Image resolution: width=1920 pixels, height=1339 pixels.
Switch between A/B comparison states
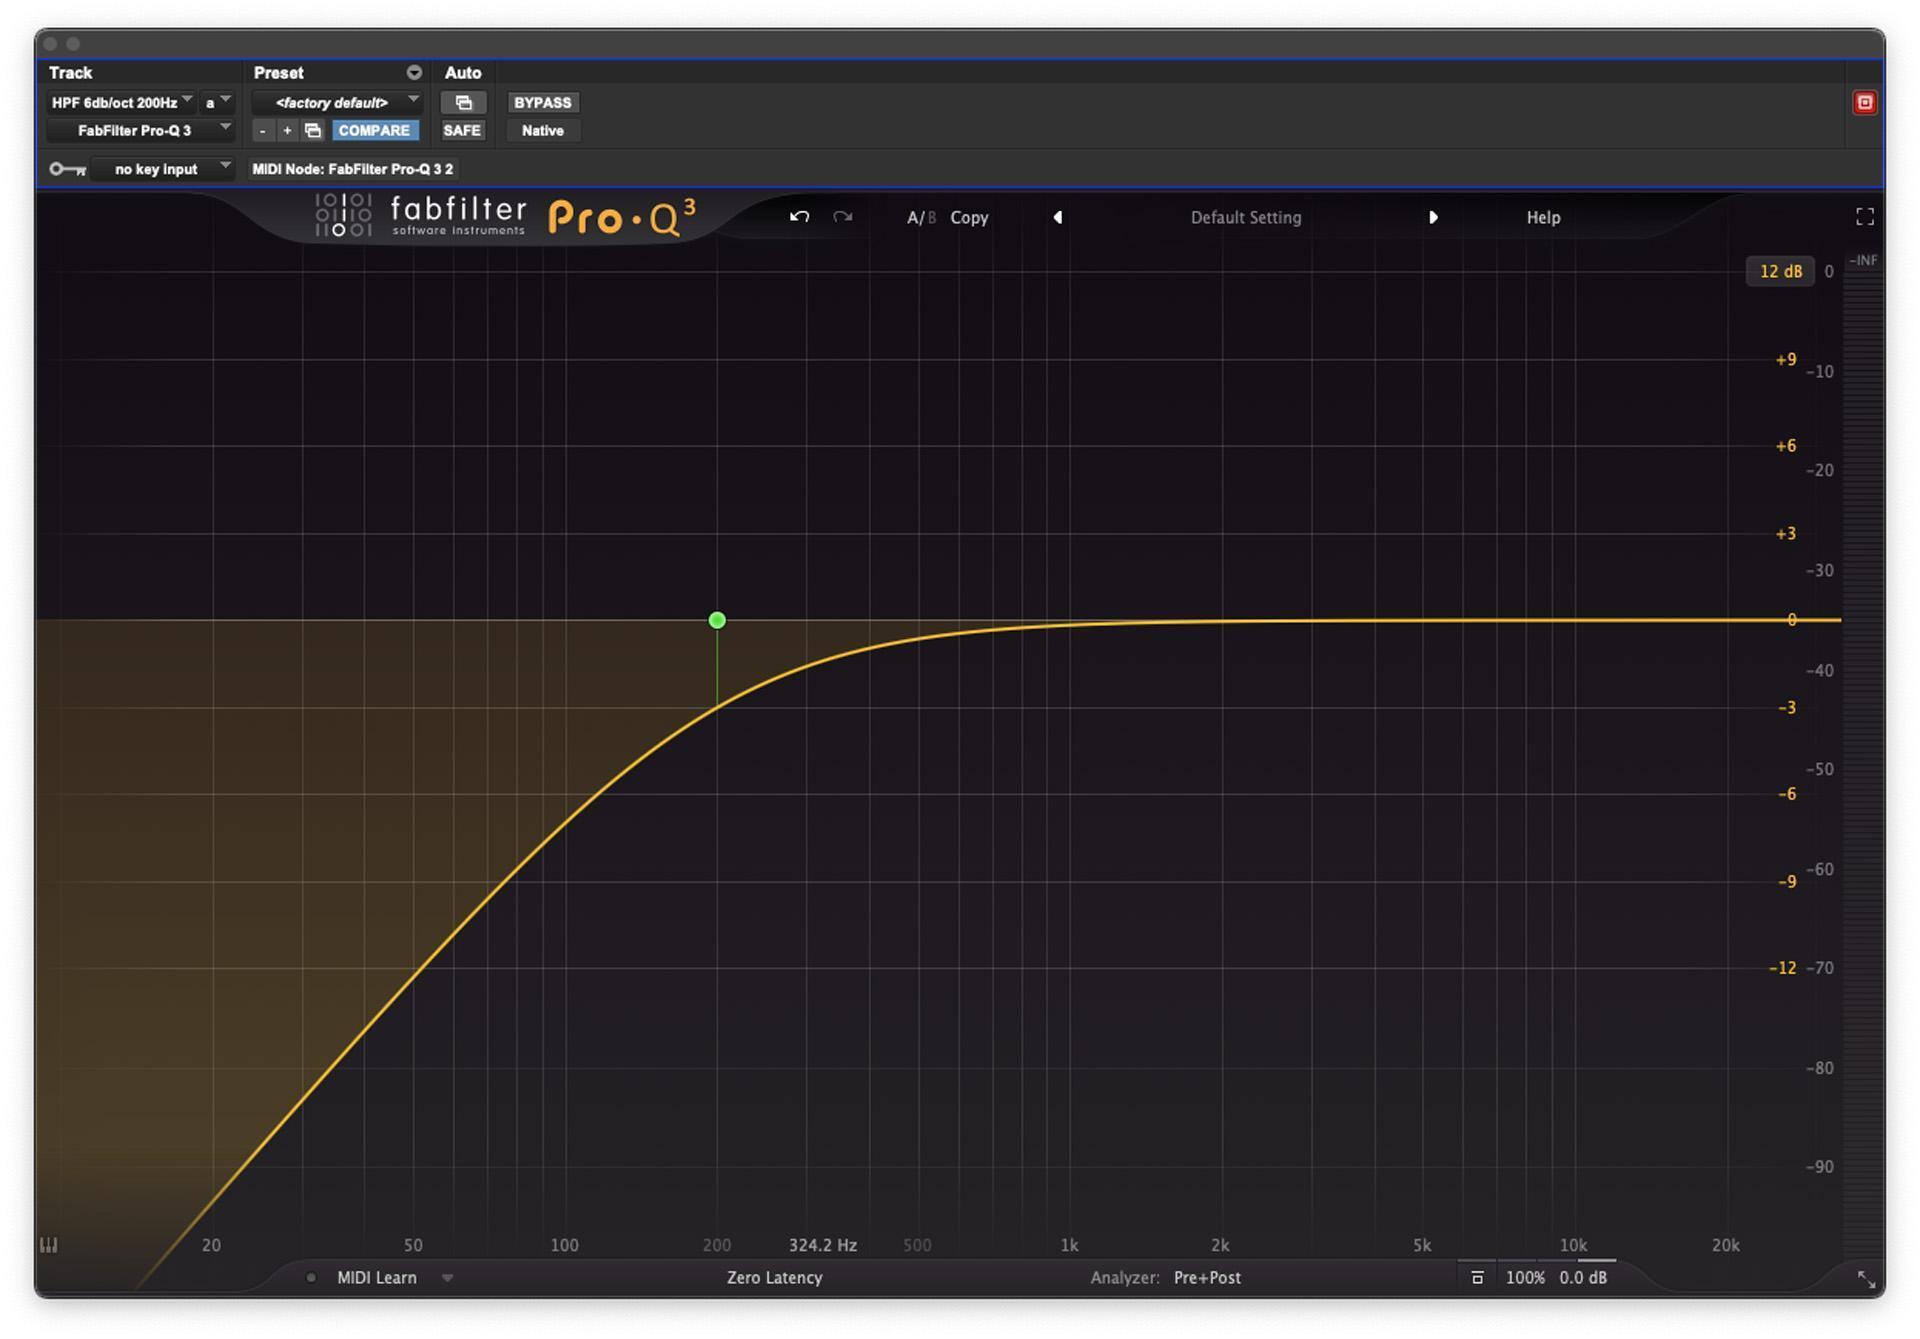click(x=921, y=217)
